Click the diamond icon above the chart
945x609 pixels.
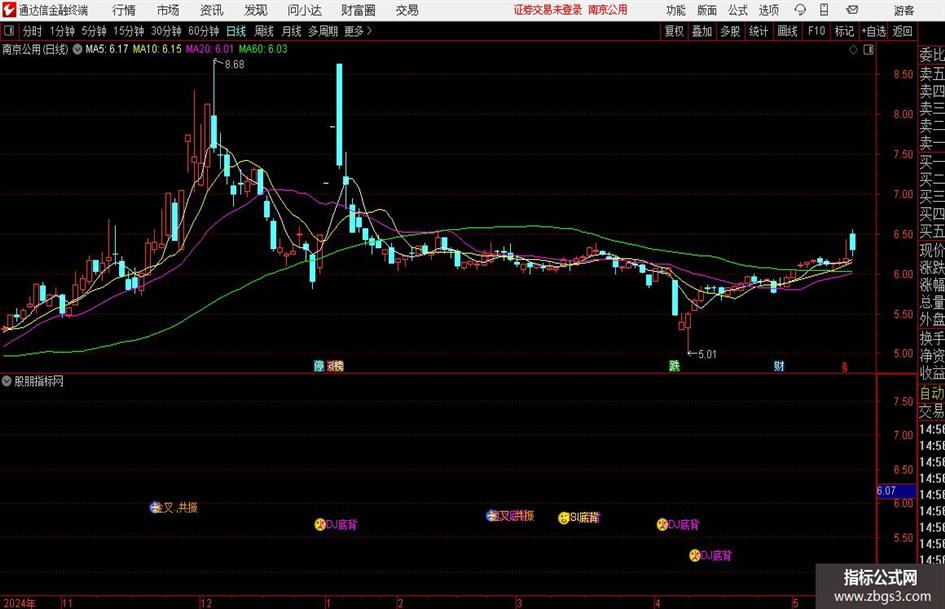point(853,49)
